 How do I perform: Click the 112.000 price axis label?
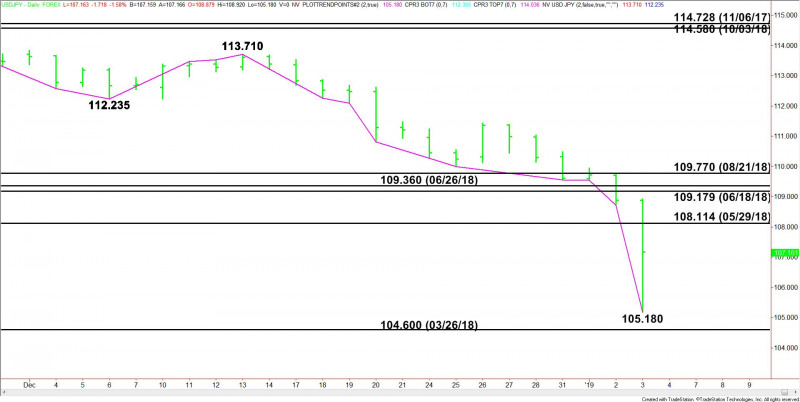(x=786, y=106)
